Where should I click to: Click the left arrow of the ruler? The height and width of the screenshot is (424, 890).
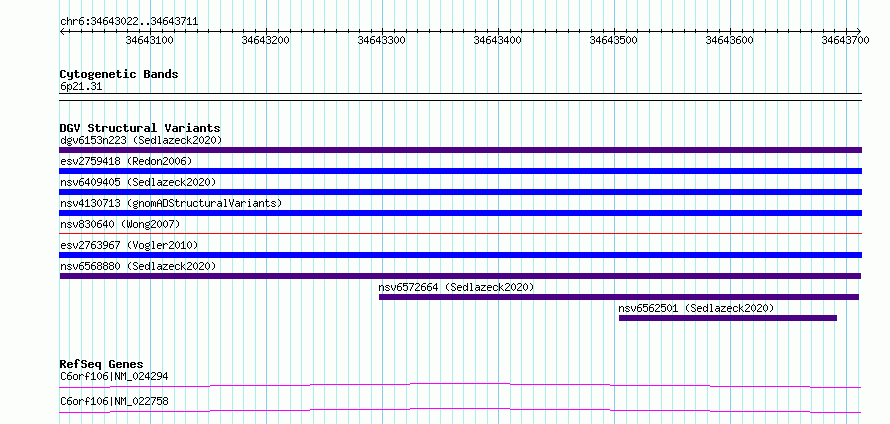click(x=62, y=31)
